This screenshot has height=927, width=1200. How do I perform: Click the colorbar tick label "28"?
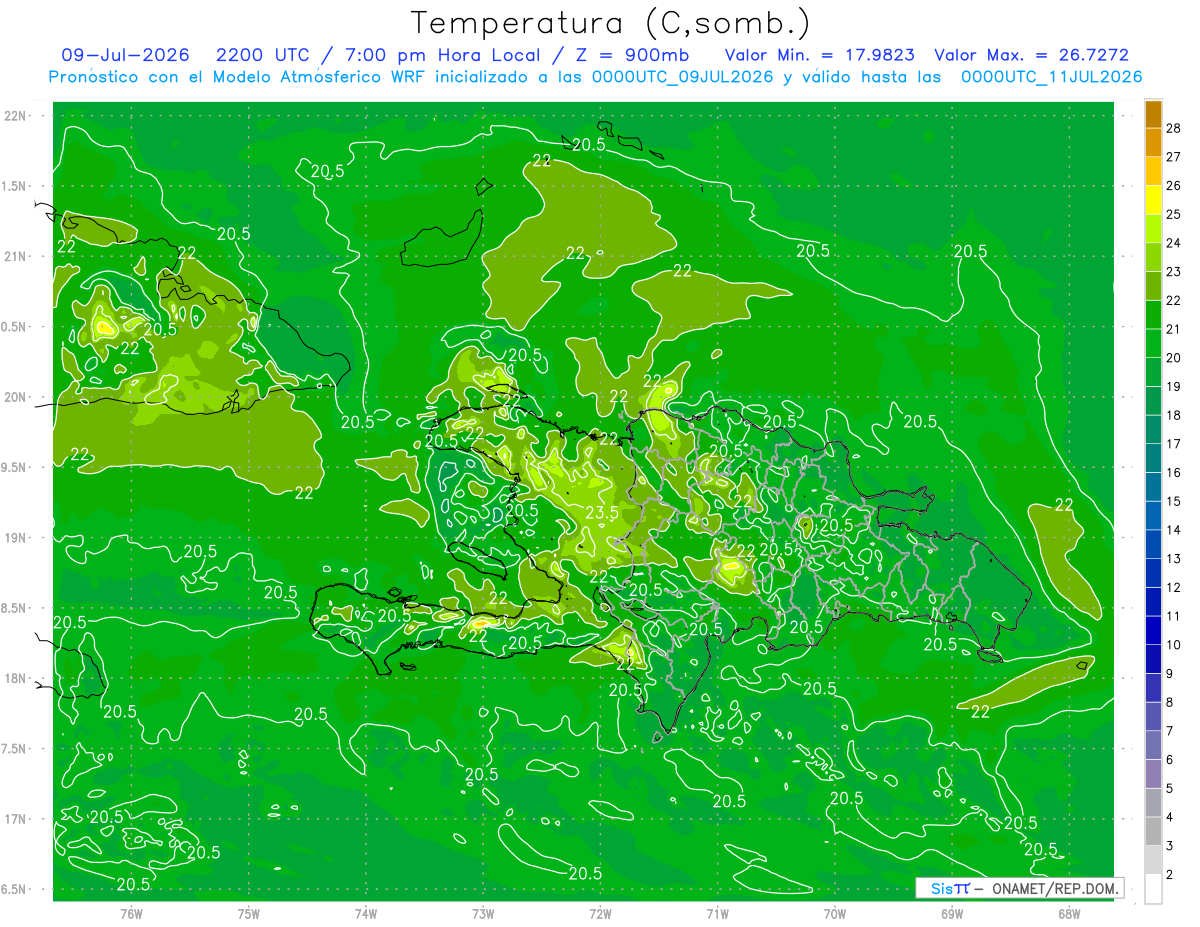pyautogui.click(x=1174, y=128)
